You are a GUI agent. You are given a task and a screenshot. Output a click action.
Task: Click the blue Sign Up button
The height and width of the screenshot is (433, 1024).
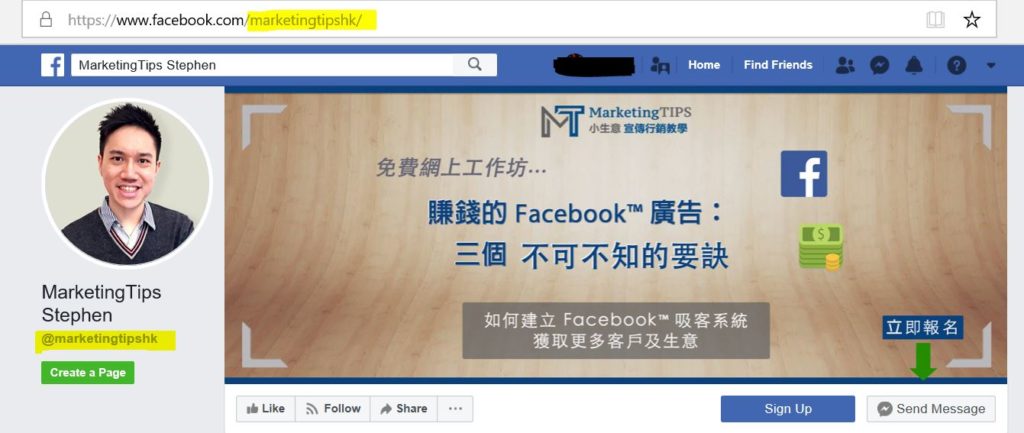(788, 409)
